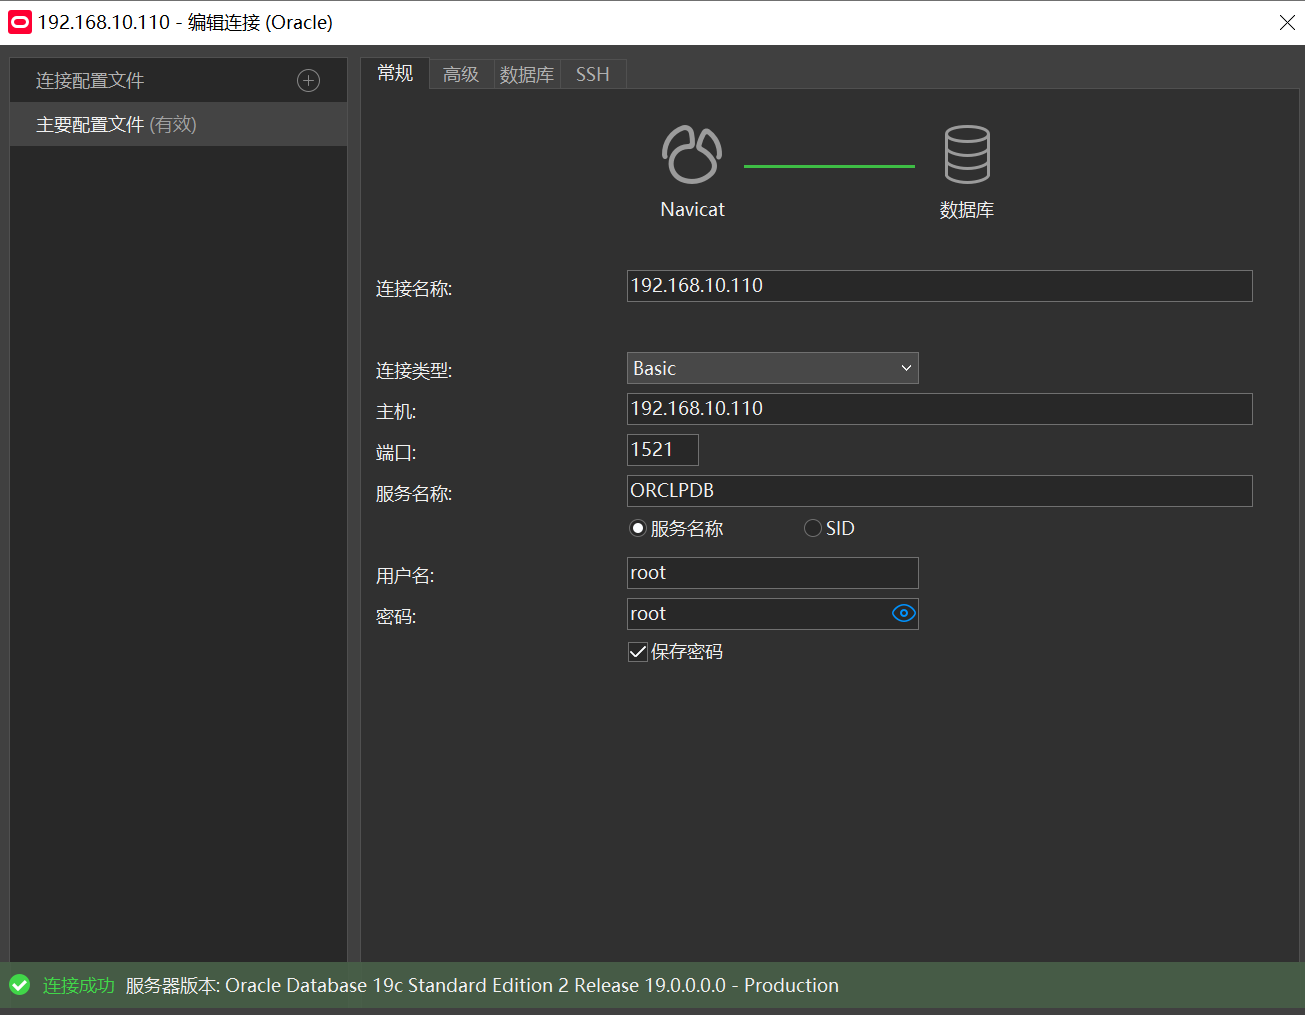Add a new connection profile with plus icon
The image size is (1305, 1015).
(309, 81)
